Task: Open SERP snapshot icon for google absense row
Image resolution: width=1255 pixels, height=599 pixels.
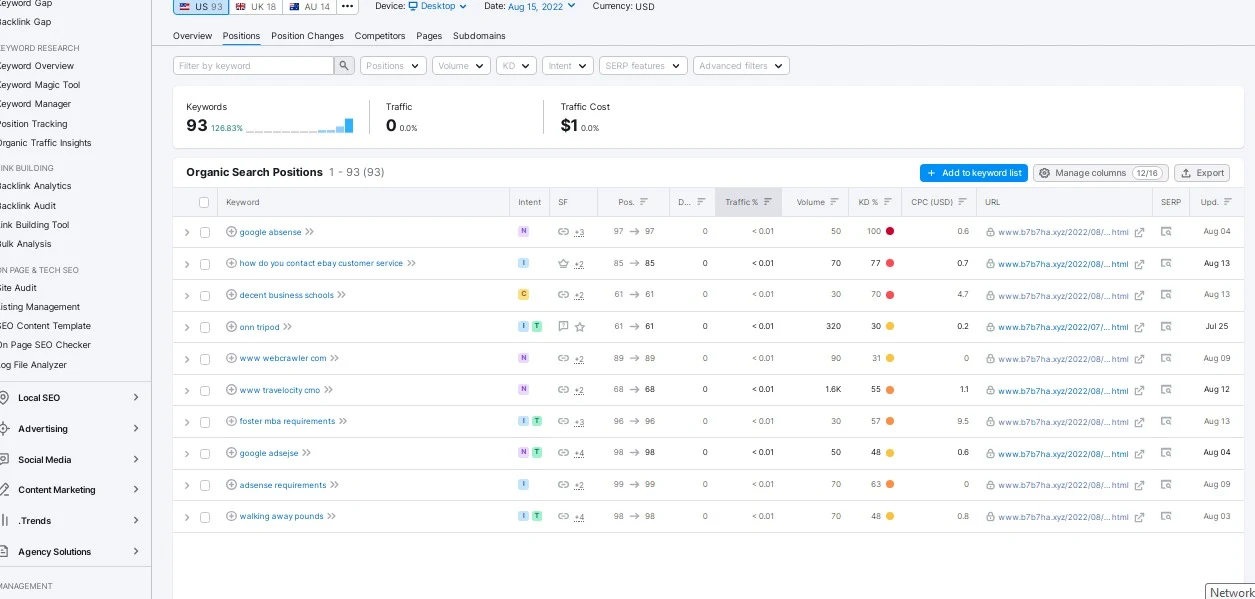Action: point(1166,232)
